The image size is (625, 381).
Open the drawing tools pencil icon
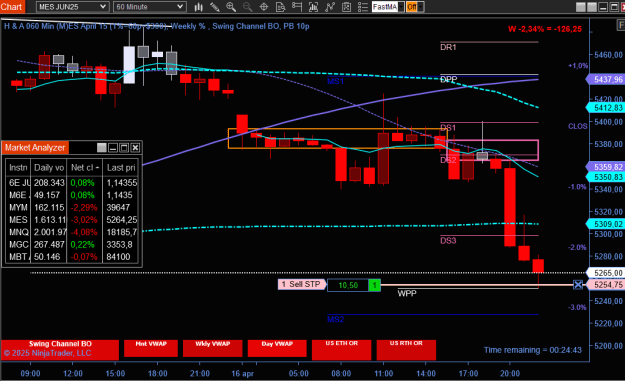click(x=214, y=7)
